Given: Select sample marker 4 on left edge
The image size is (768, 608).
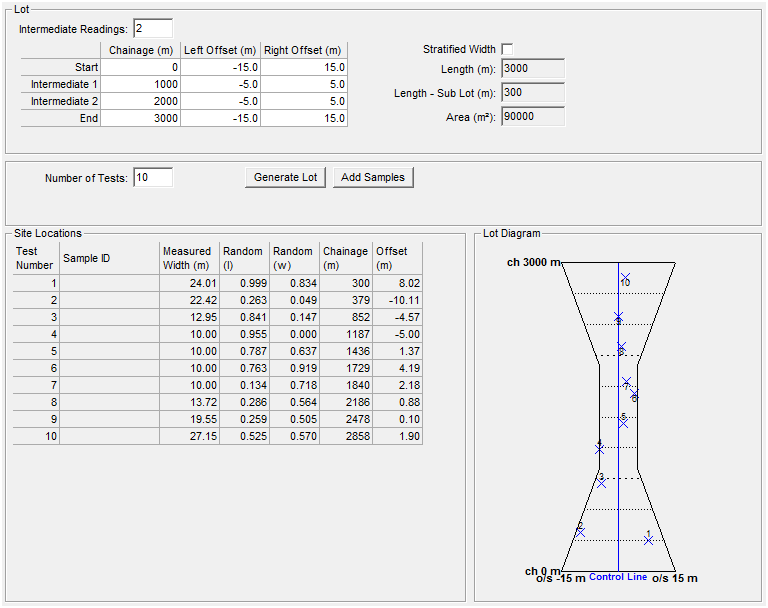Looking at the screenshot, I should (599, 448).
